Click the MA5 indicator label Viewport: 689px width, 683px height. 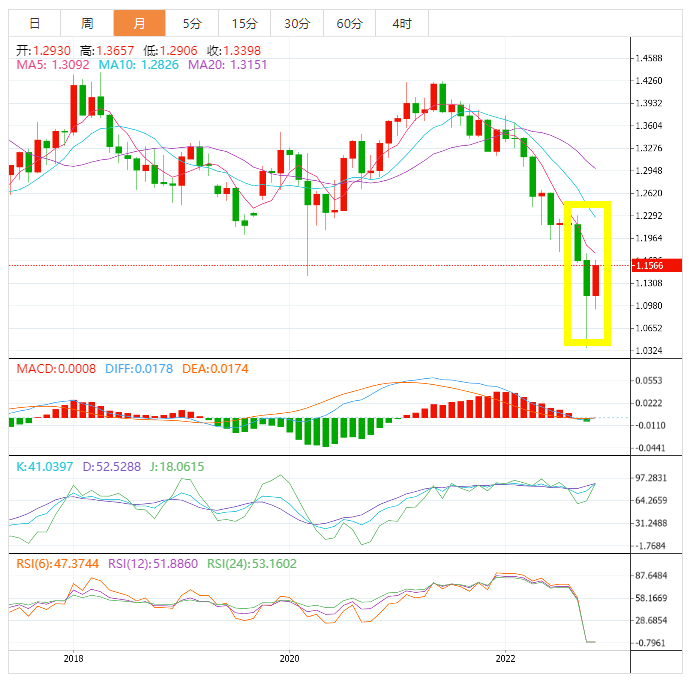(x=53, y=65)
